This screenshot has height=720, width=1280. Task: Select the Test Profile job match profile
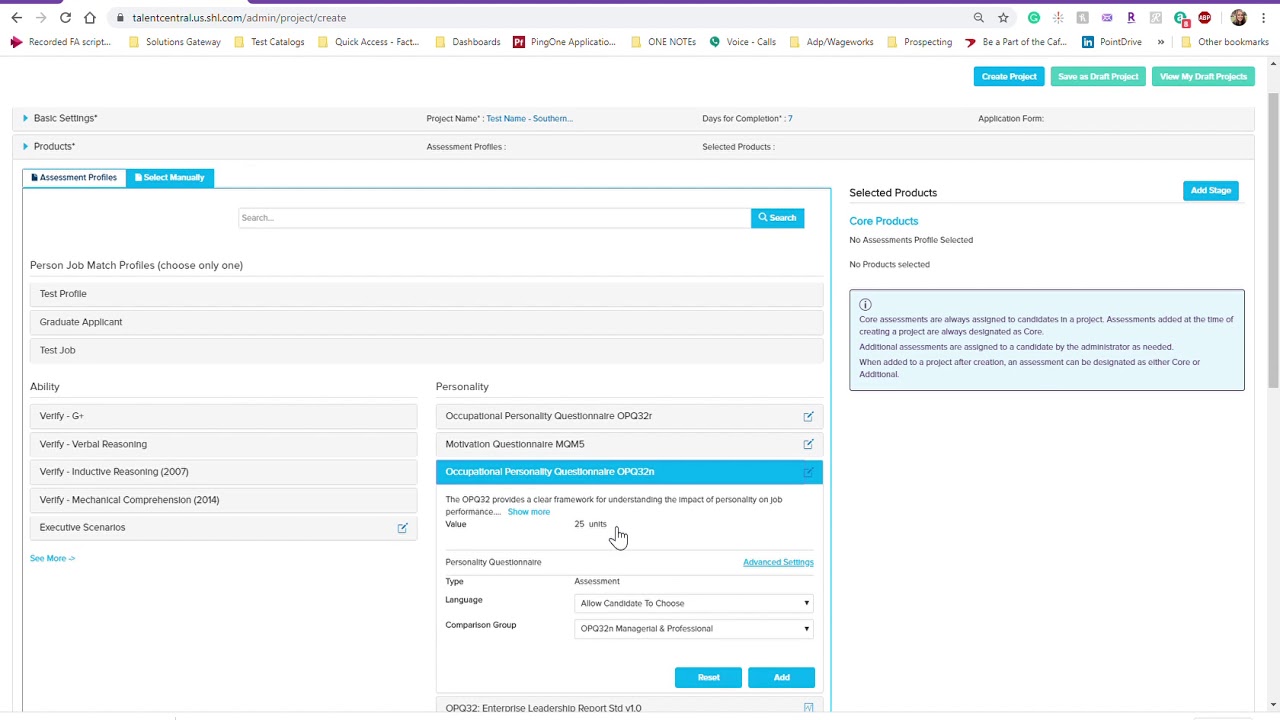coord(426,294)
